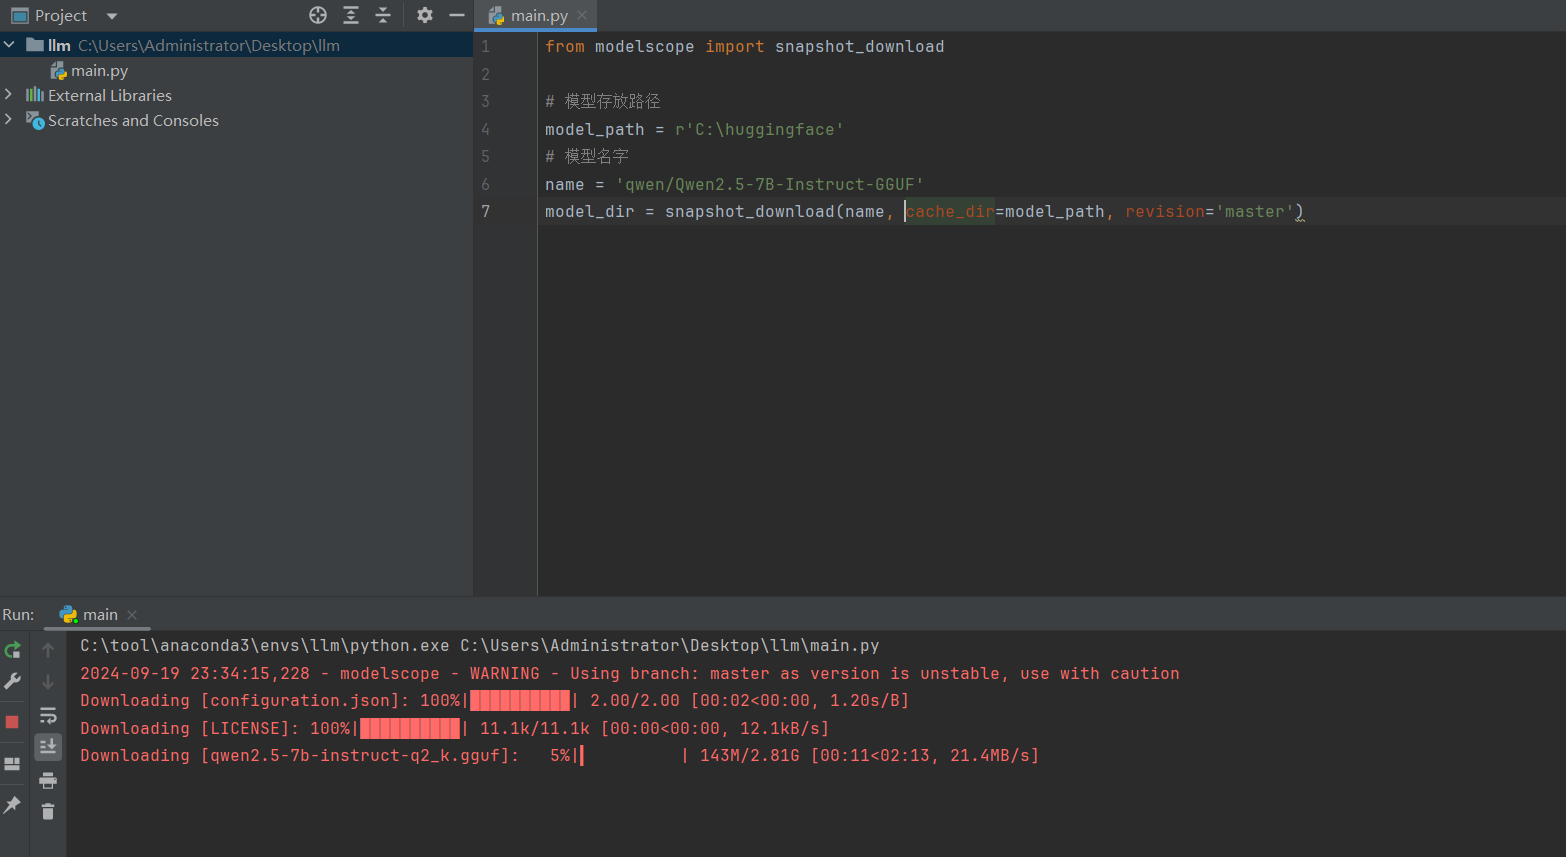Select Scratches and Consoles tree item
The height and width of the screenshot is (857, 1566).
coord(133,121)
